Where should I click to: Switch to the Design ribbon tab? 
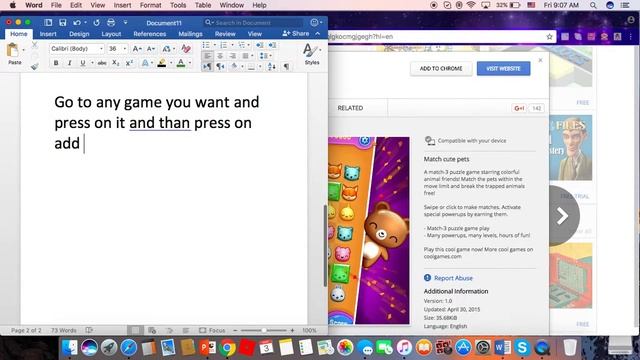[x=79, y=34]
